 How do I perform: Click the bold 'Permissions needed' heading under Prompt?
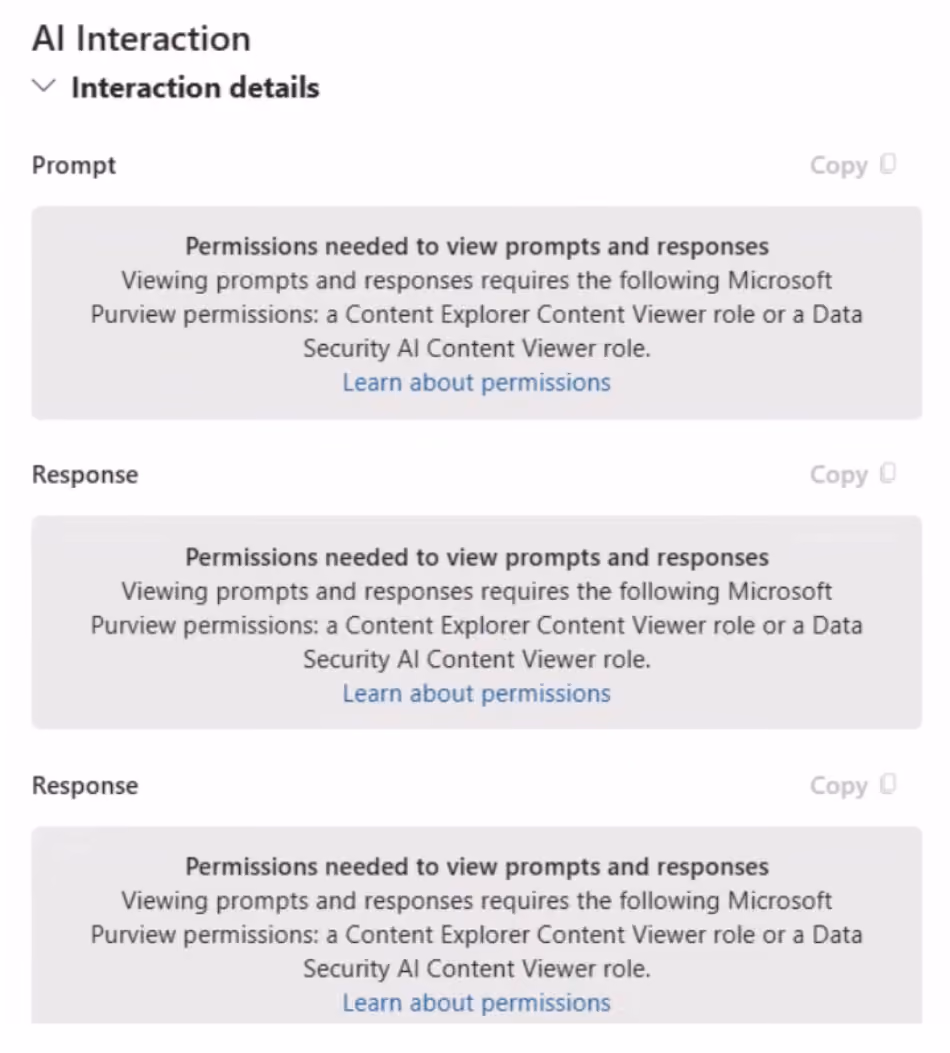pos(477,246)
